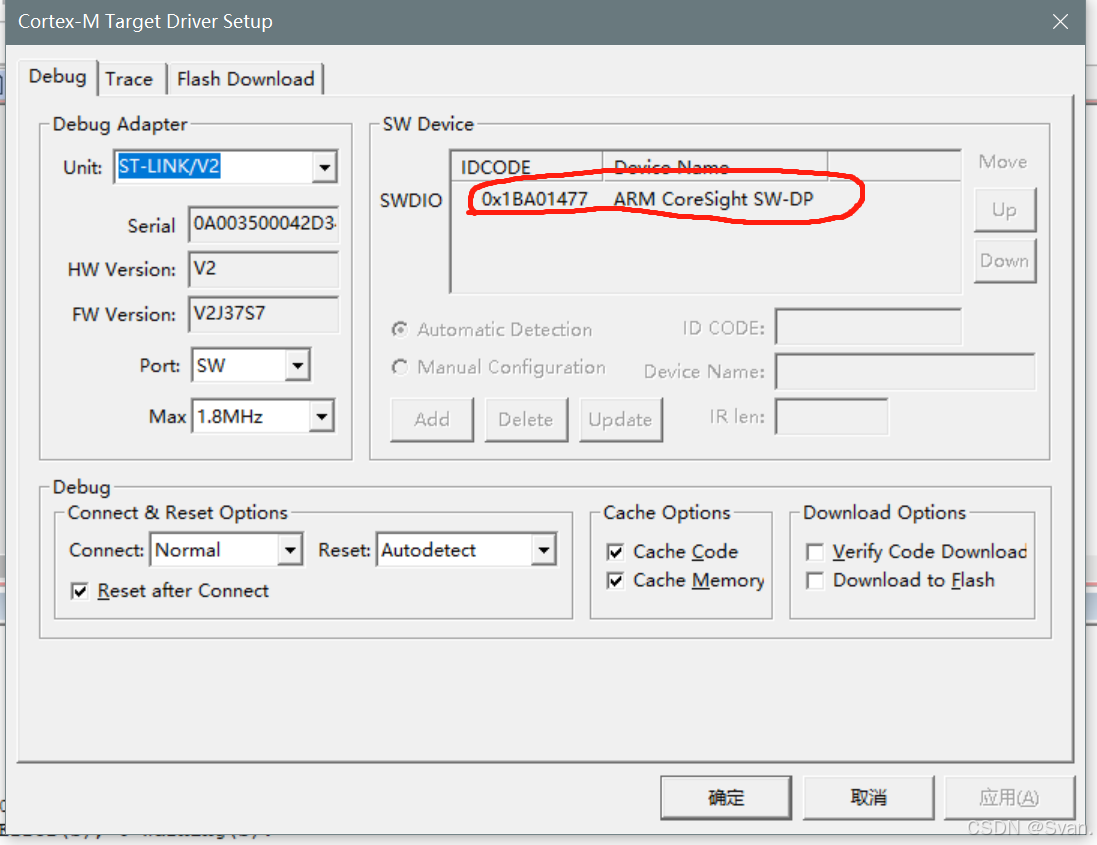Click the ID CODE input field
This screenshot has width=1097, height=845.
click(x=868, y=327)
